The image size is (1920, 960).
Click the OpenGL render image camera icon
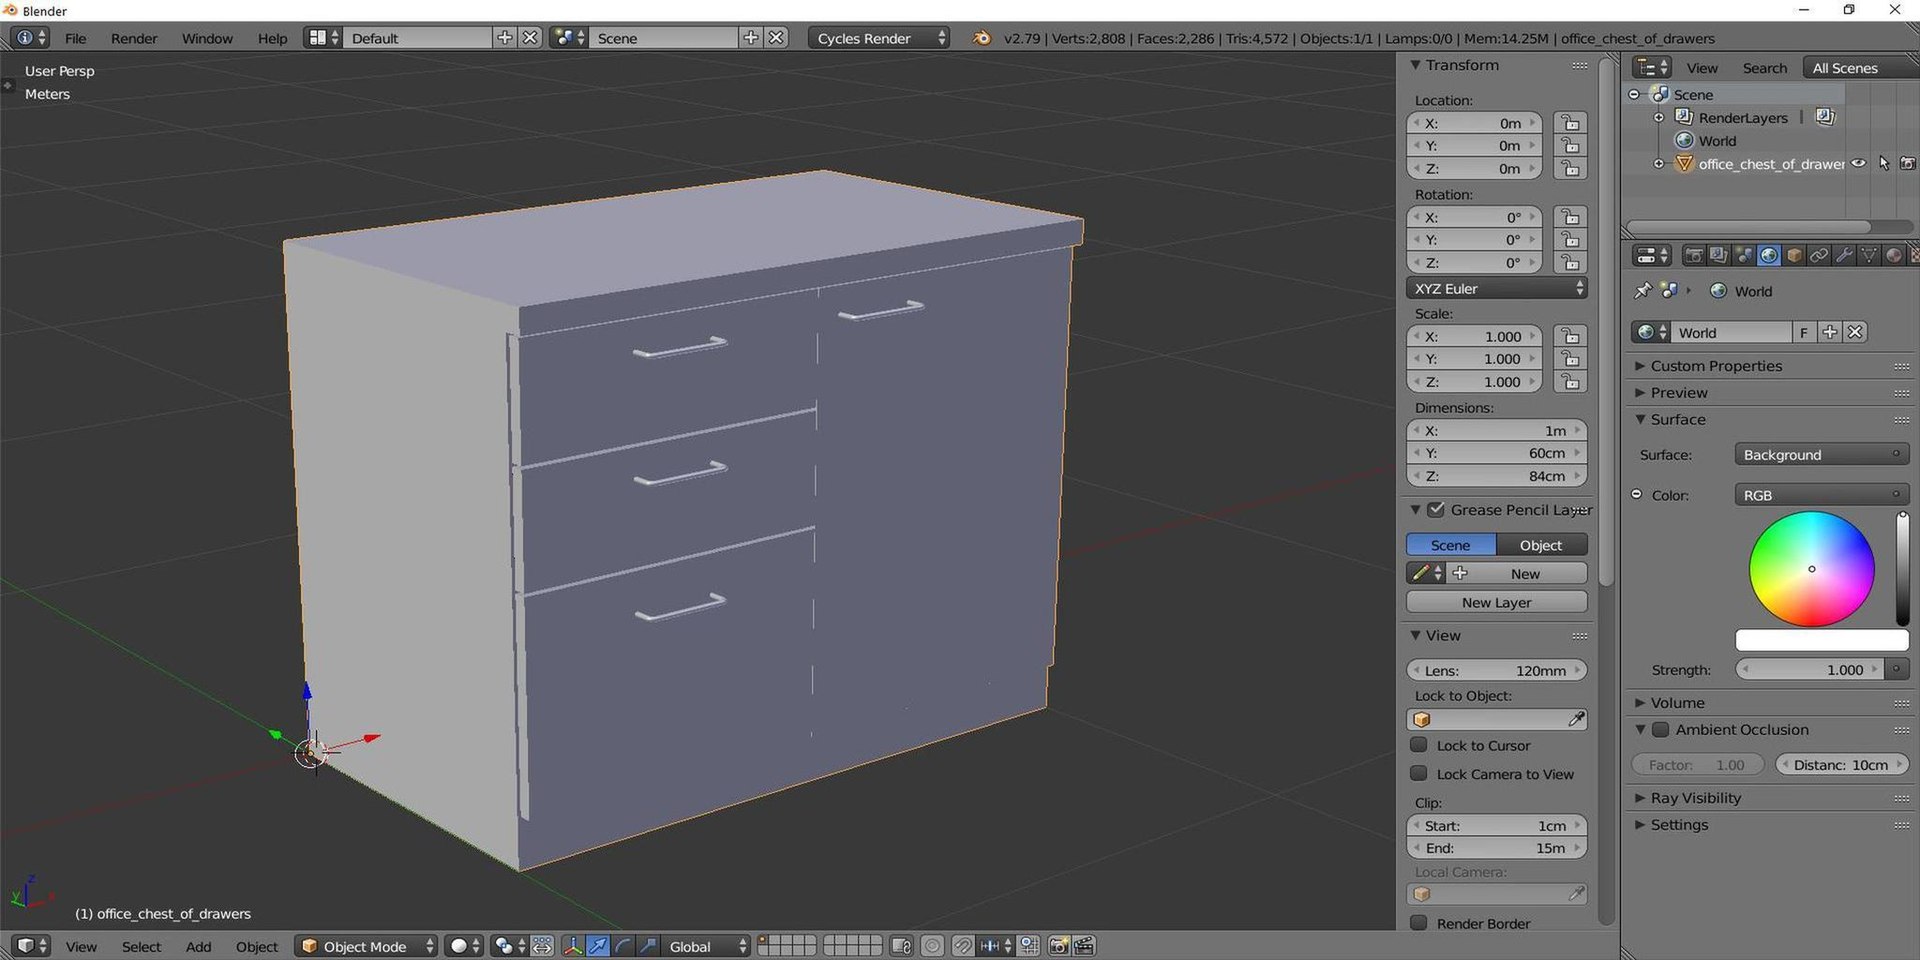(1059, 946)
